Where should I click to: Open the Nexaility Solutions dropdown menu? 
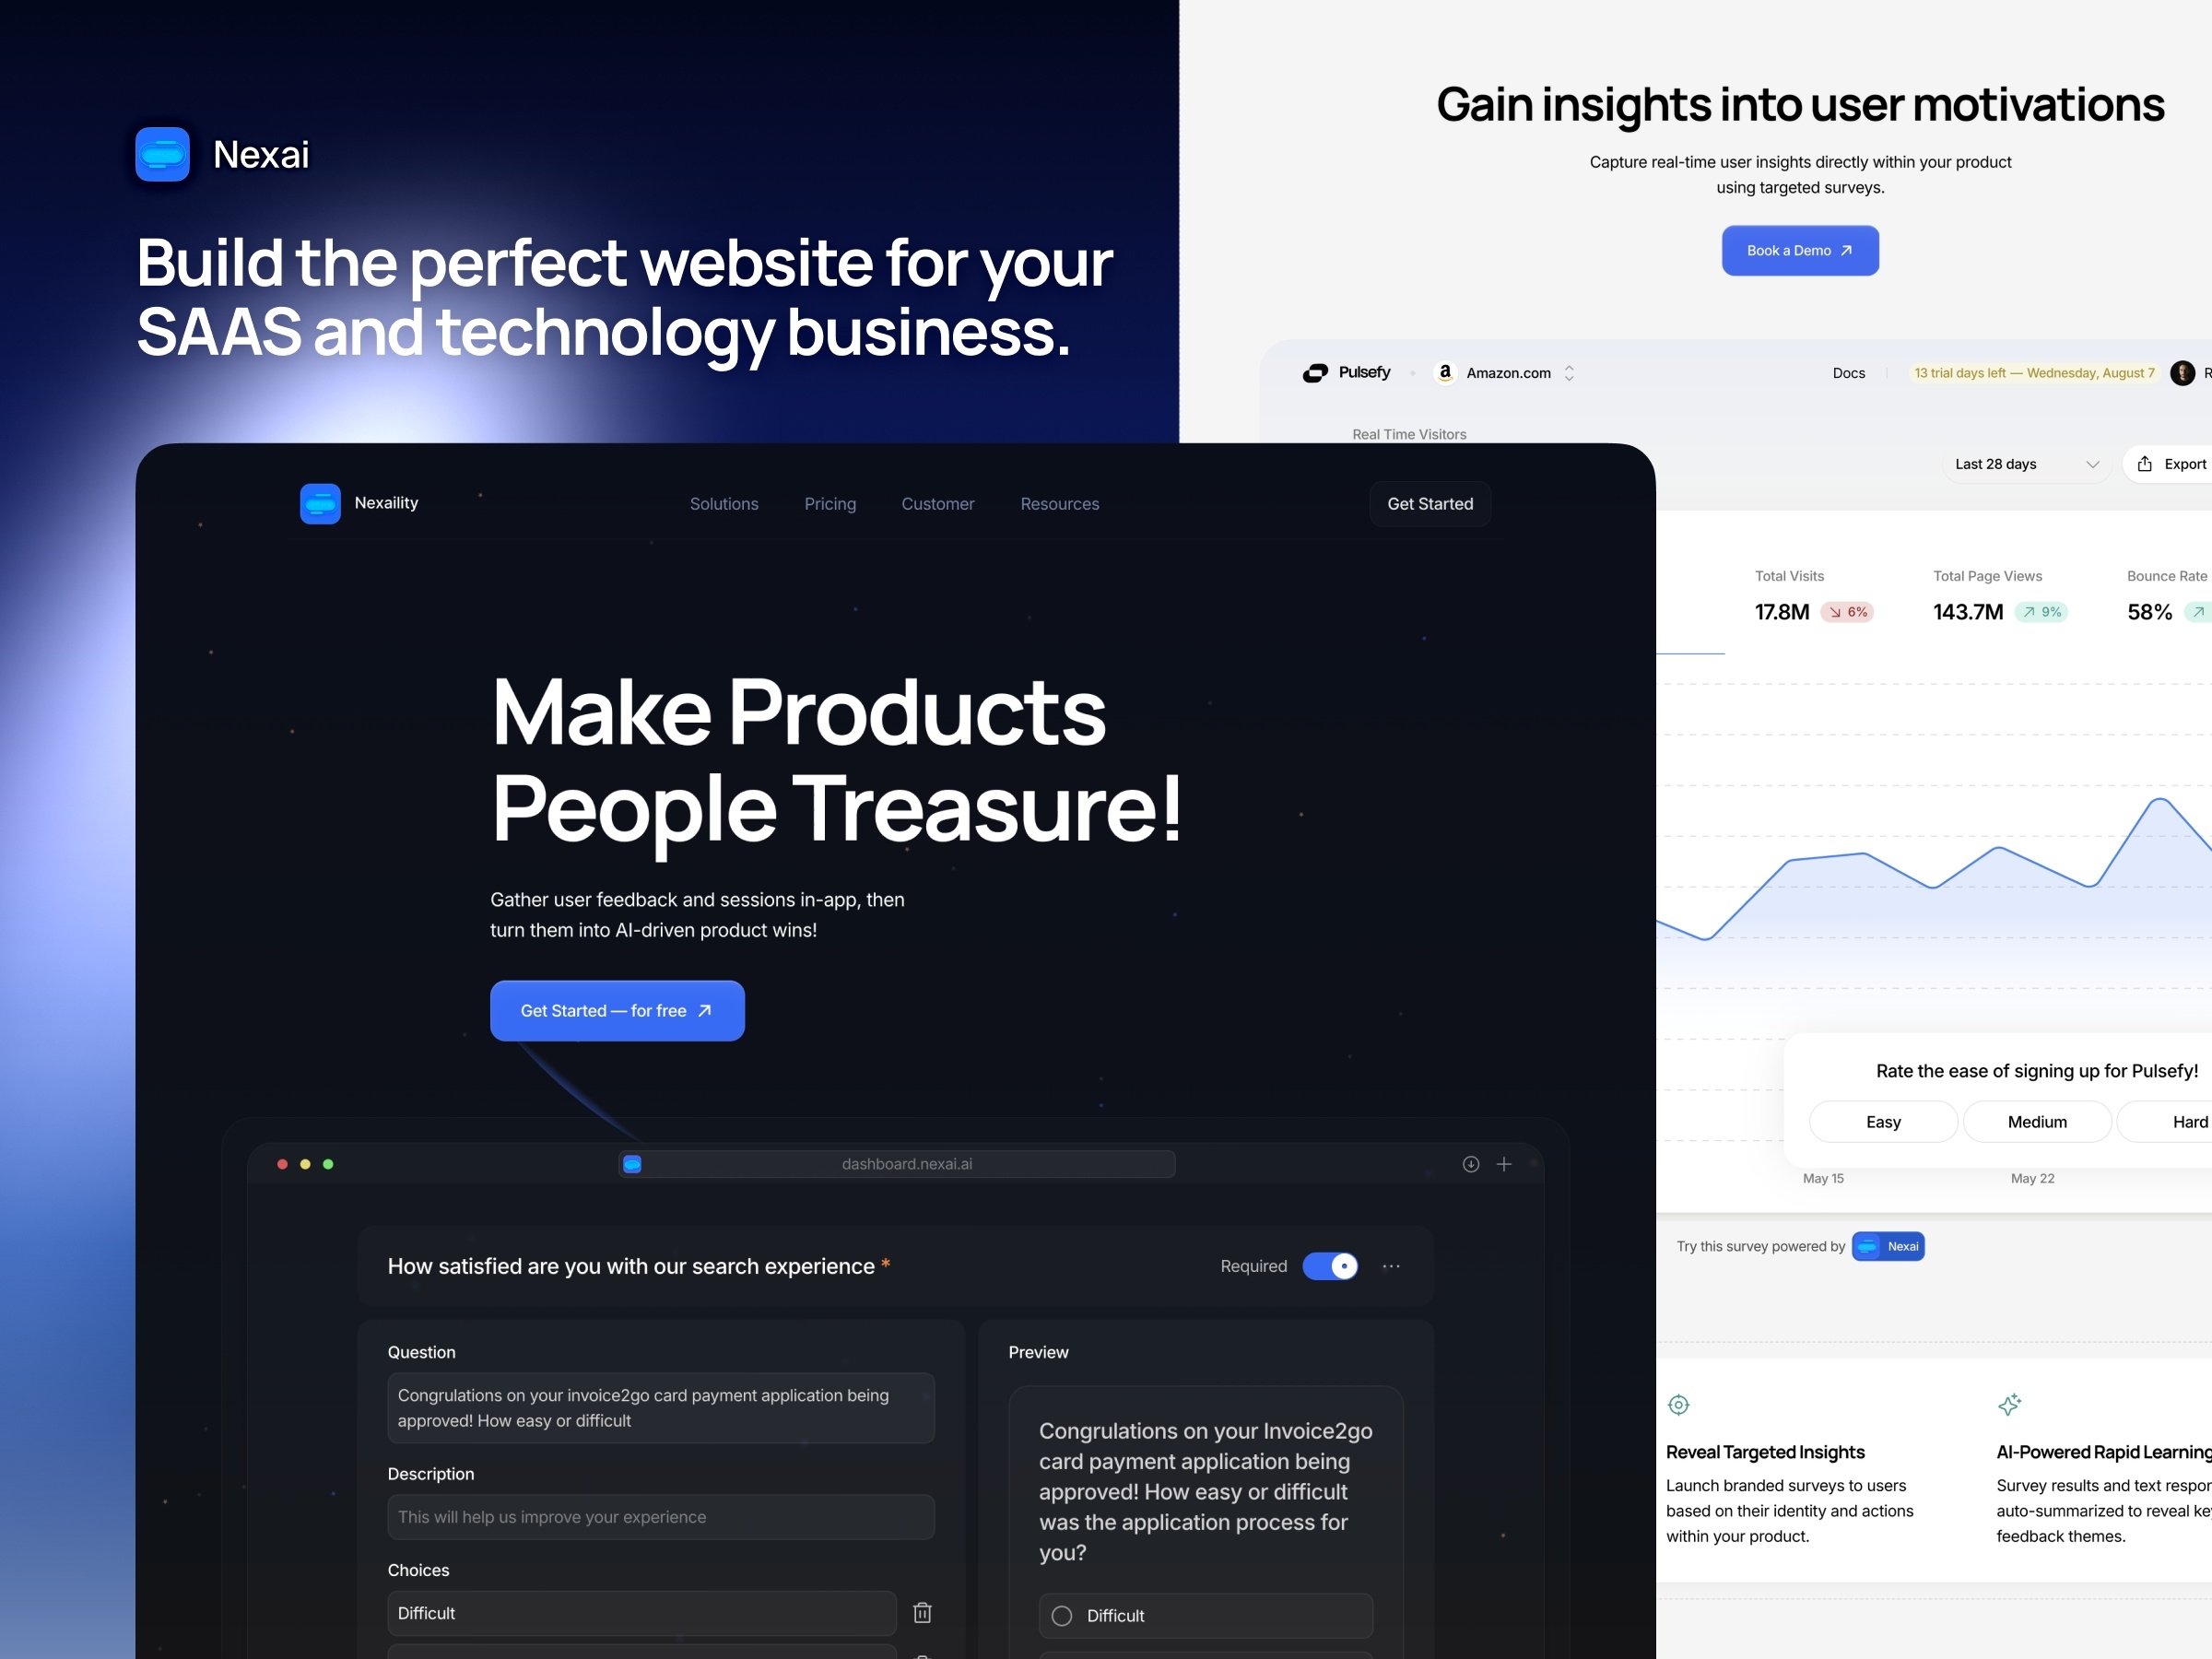click(x=724, y=503)
